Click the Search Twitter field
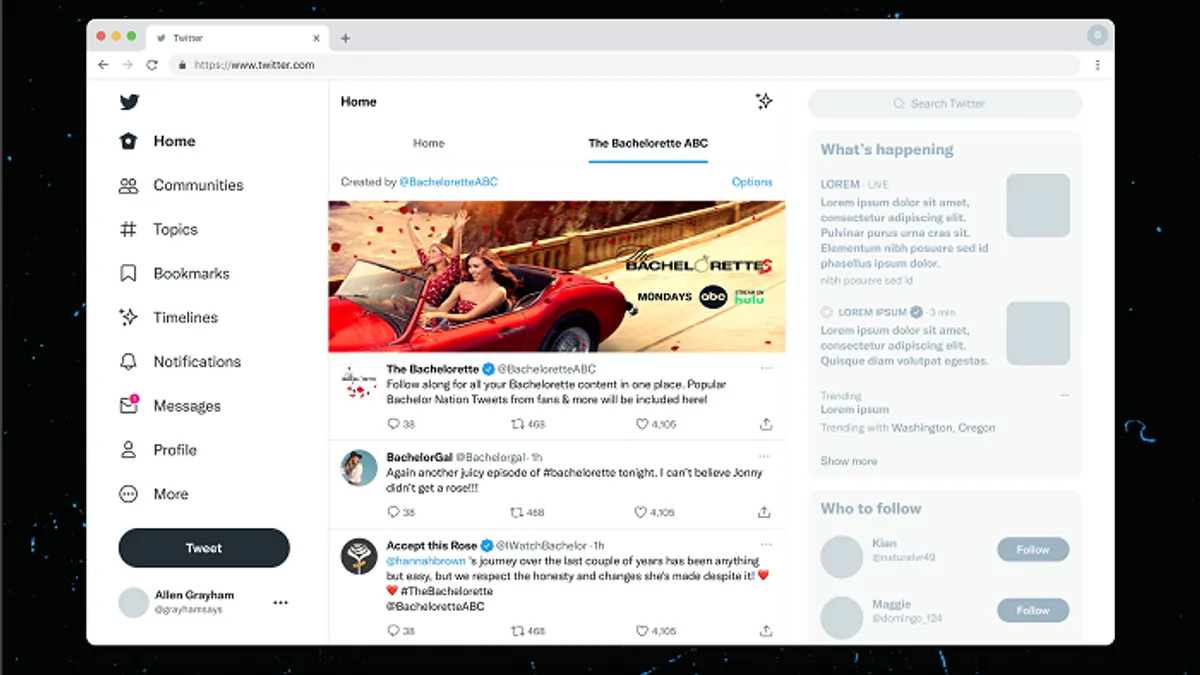This screenshot has width=1200, height=675. pyautogui.click(x=945, y=104)
